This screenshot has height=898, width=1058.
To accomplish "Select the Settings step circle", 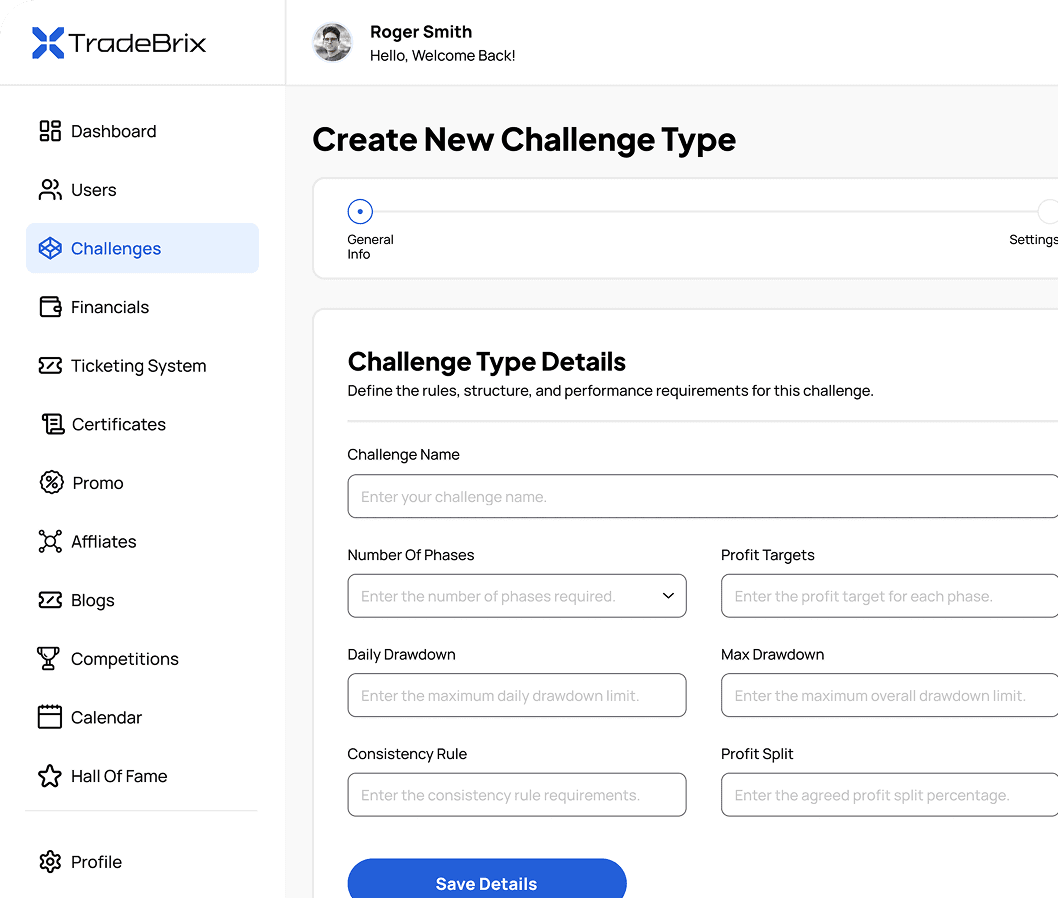I will 1047,212.
